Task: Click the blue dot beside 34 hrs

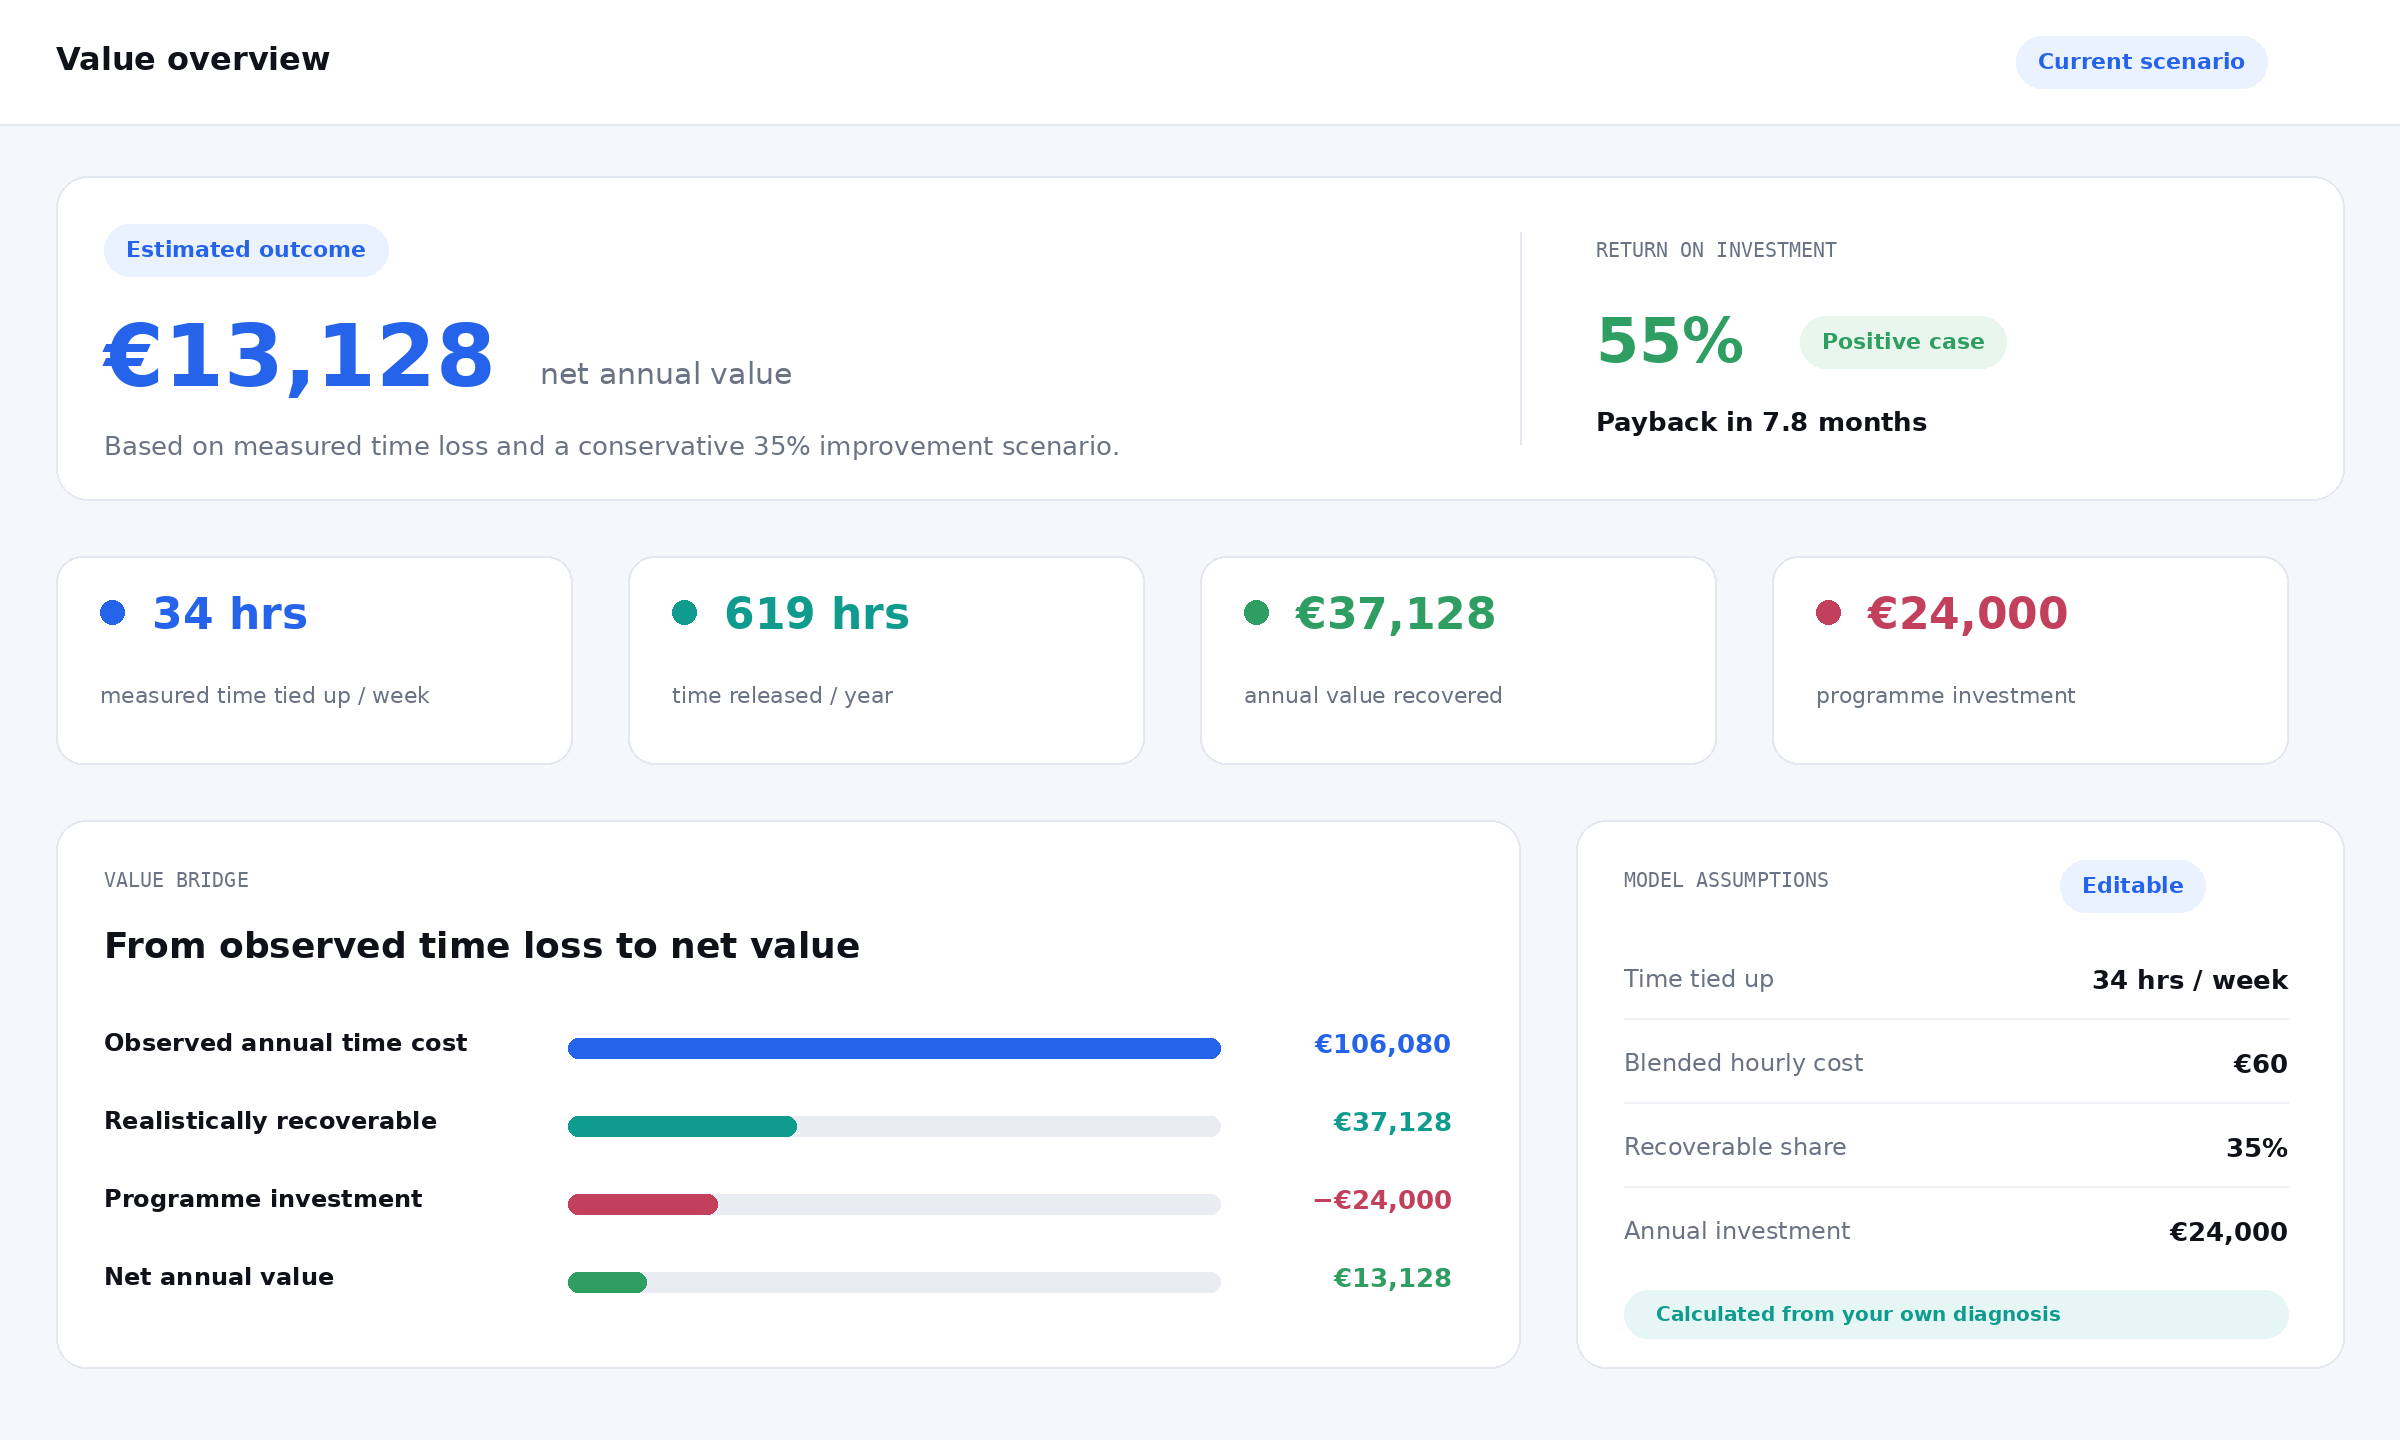Action: click(113, 613)
